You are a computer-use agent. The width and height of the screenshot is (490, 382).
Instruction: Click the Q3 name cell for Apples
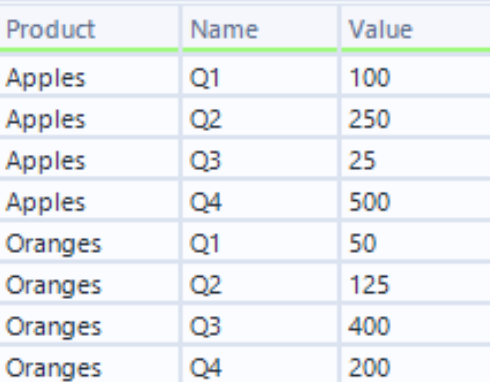coord(260,160)
